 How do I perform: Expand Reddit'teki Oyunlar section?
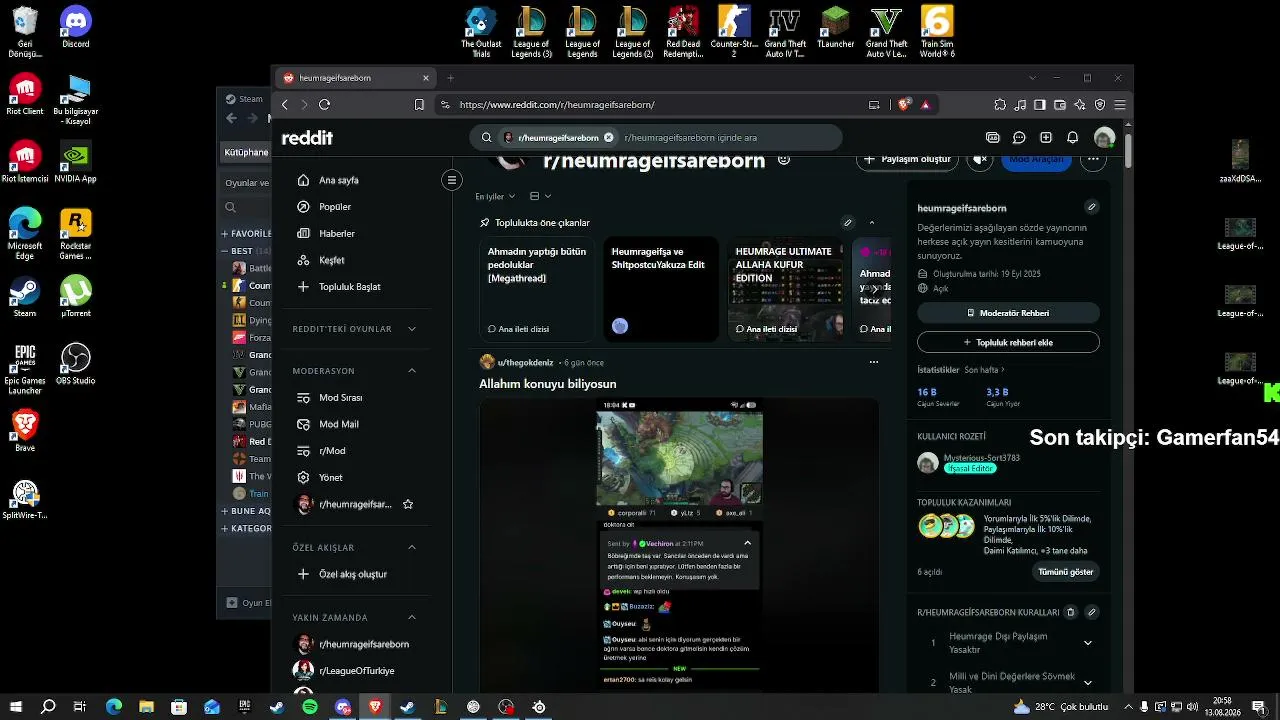pyautogui.click(x=412, y=329)
